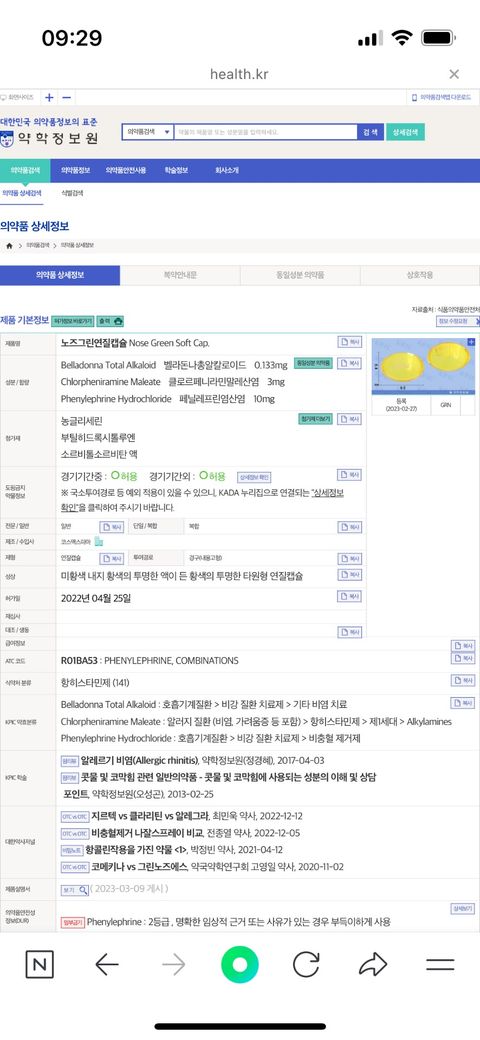Tap the Naver N icon
The width and height of the screenshot is (480, 1040).
tap(40, 964)
